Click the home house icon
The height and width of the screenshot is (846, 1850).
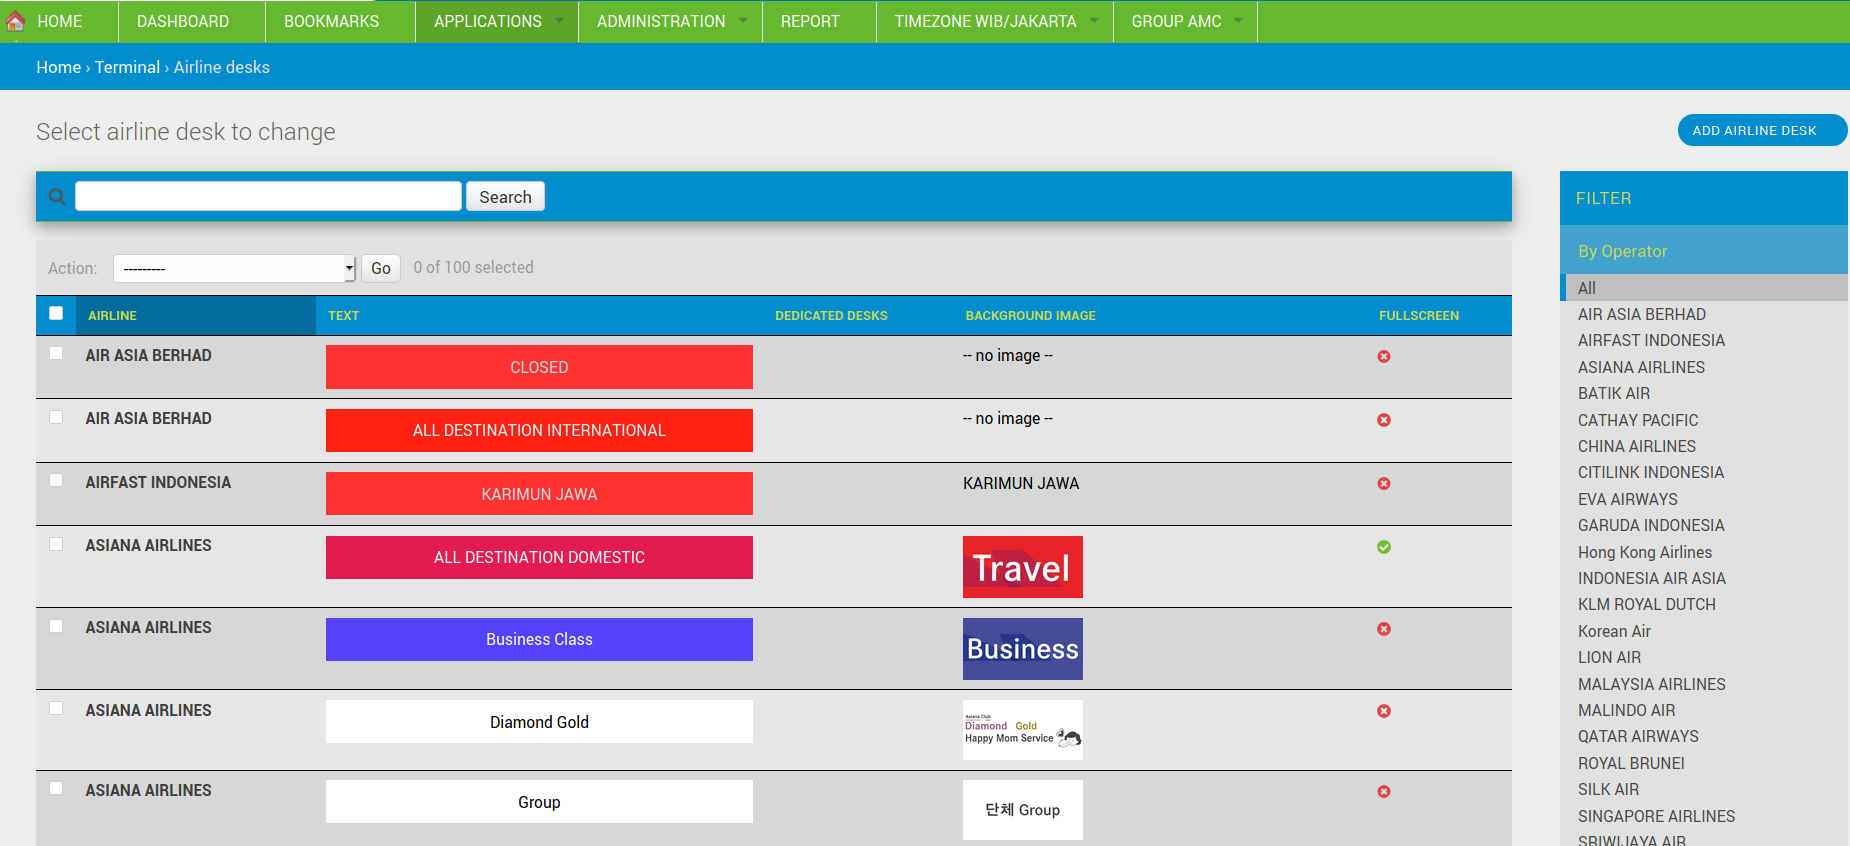click(x=15, y=21)
